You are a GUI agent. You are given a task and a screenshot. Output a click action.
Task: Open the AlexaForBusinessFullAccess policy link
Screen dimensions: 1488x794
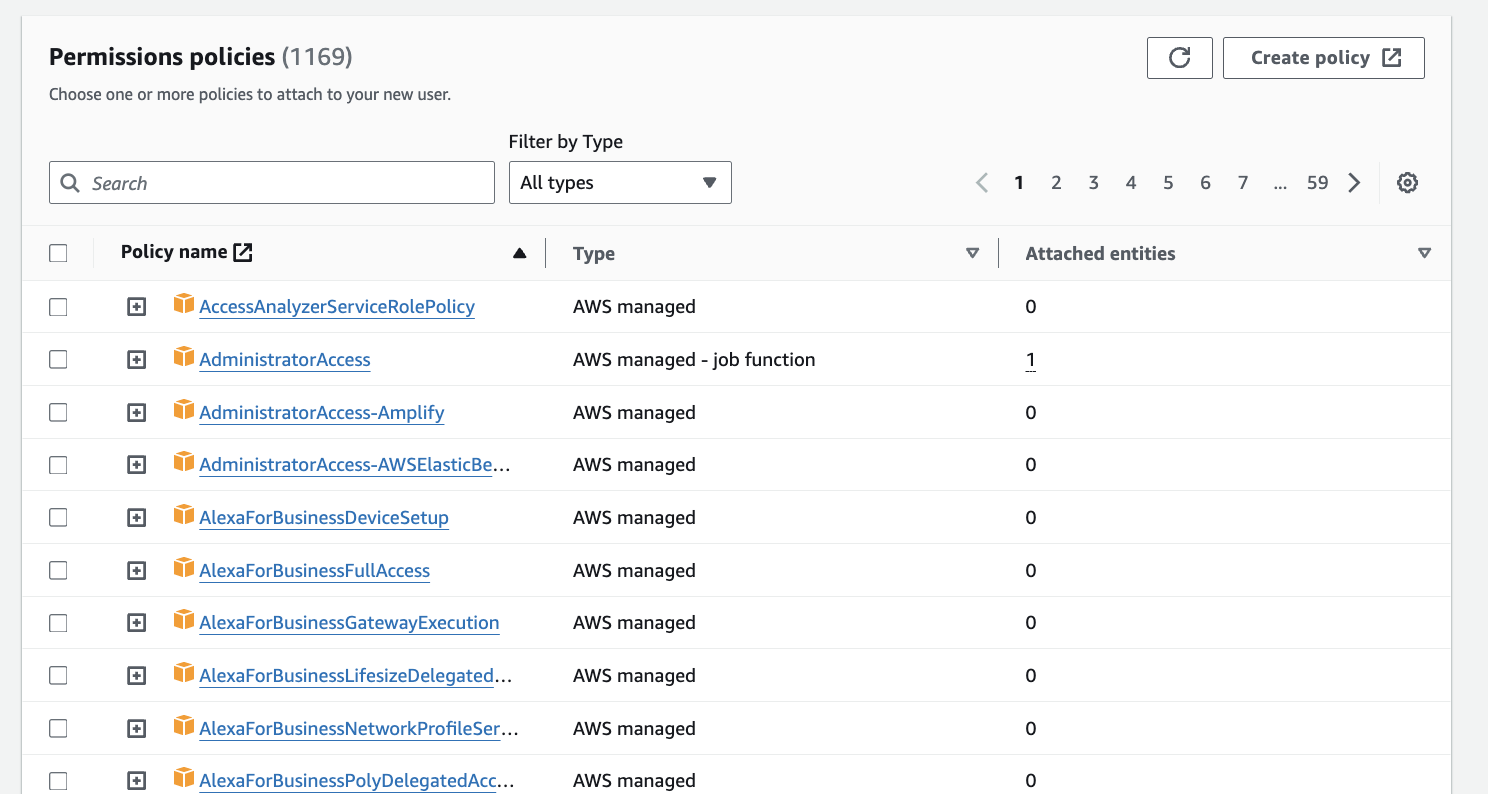(x=315, y=571)
